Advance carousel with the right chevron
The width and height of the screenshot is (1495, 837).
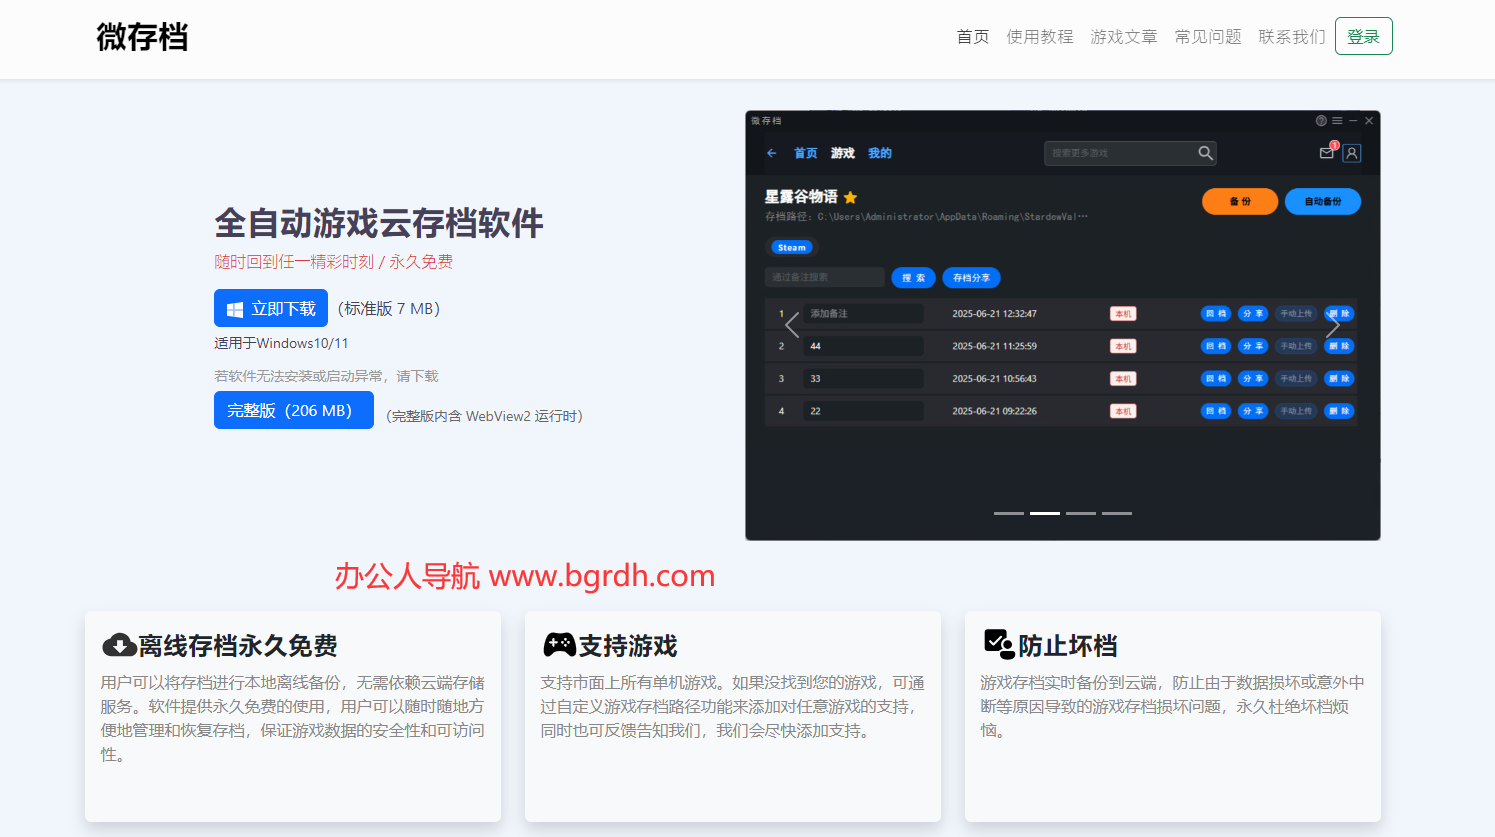[1332, 326]
